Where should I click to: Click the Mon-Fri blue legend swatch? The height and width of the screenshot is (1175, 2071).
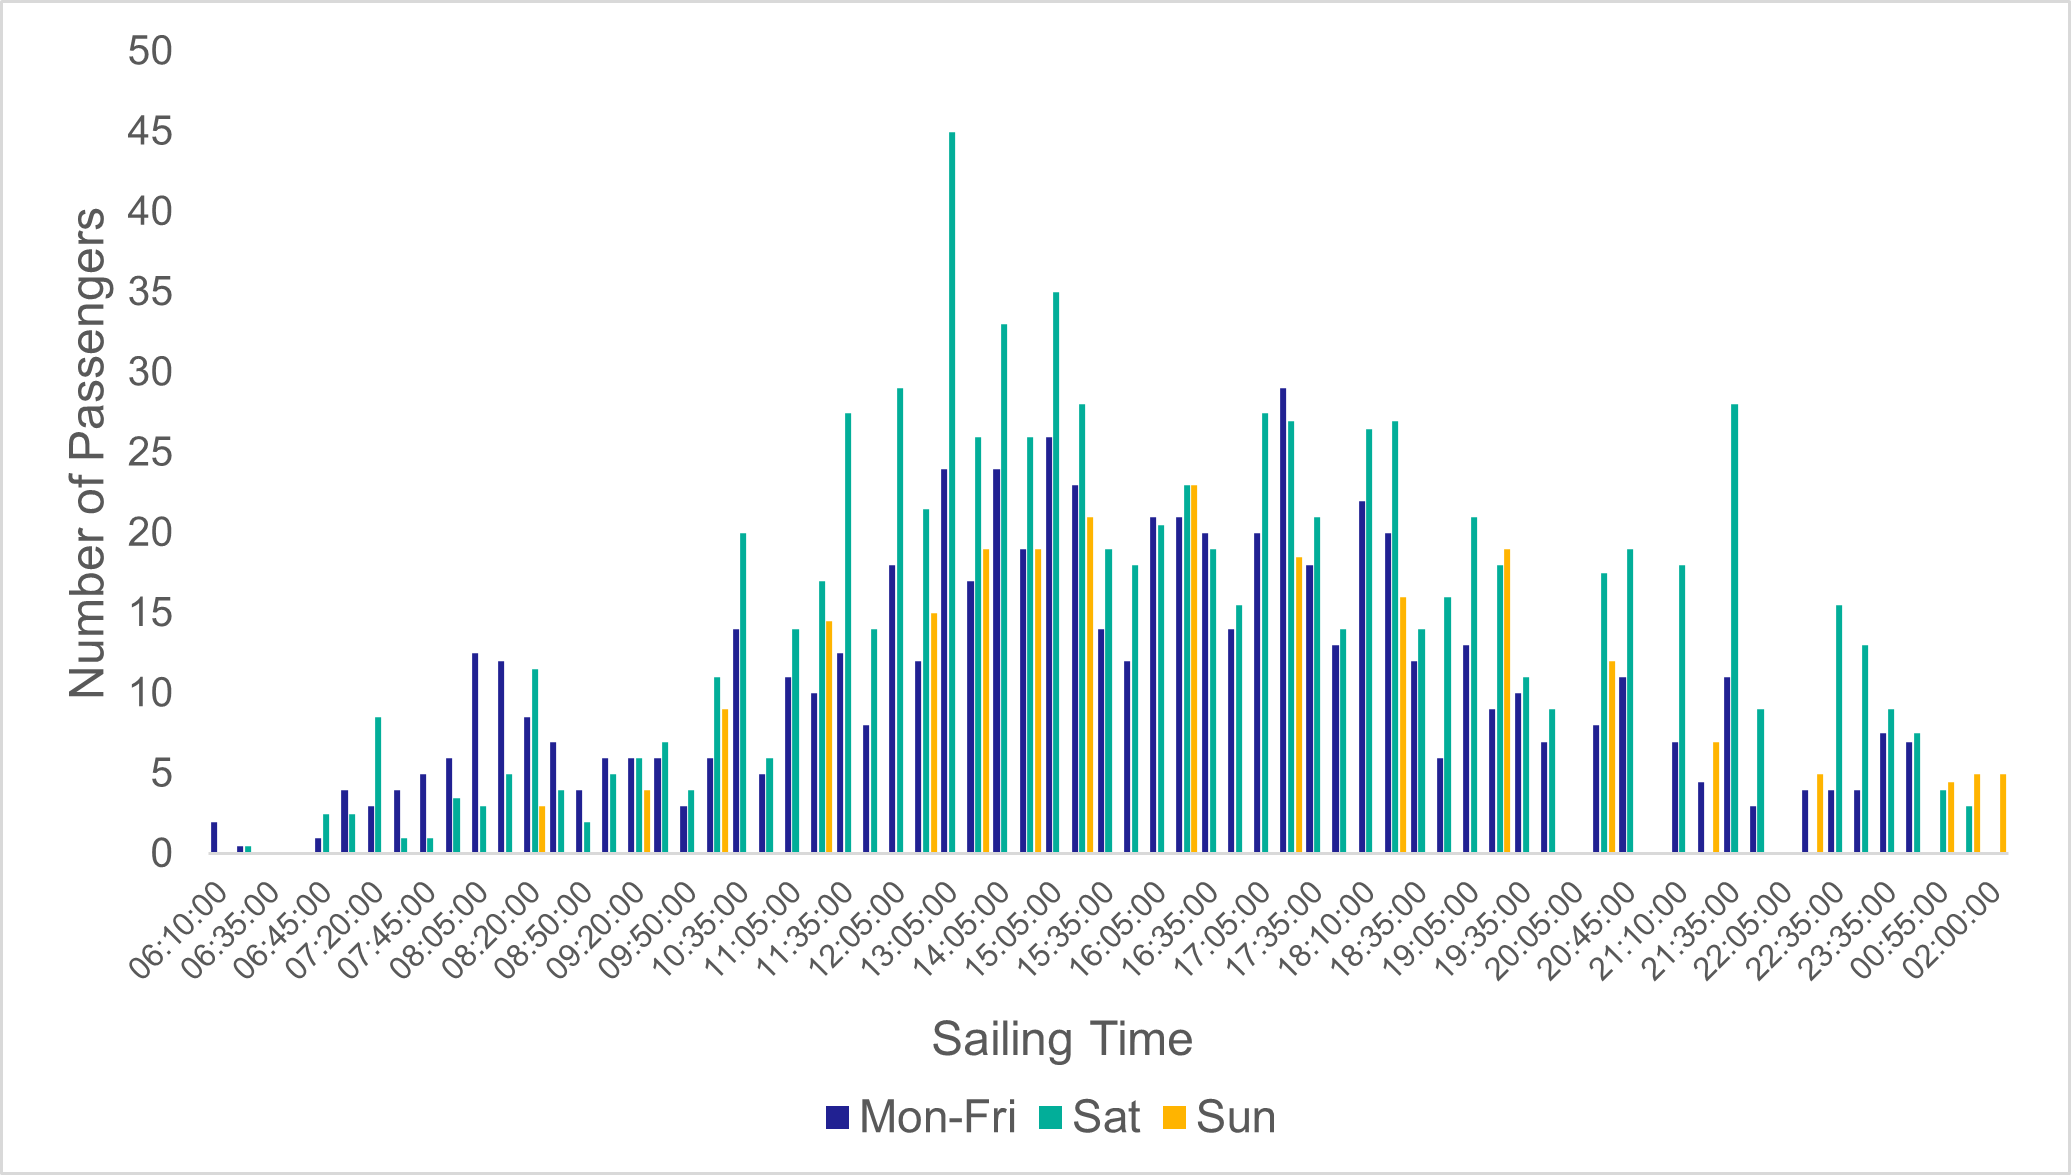tap(838, 1118)
